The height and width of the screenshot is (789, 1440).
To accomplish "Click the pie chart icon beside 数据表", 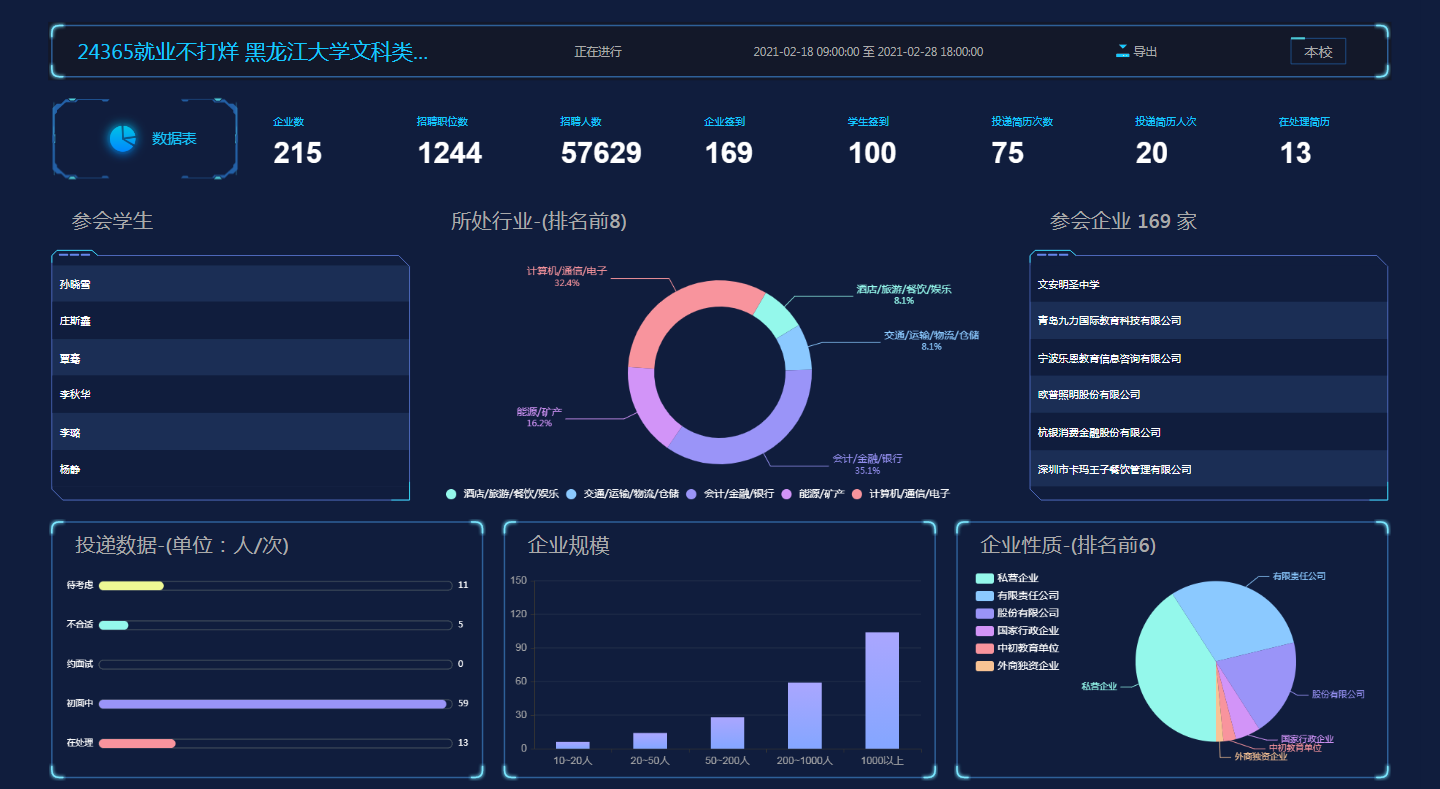I will click(x=122, y=139).
